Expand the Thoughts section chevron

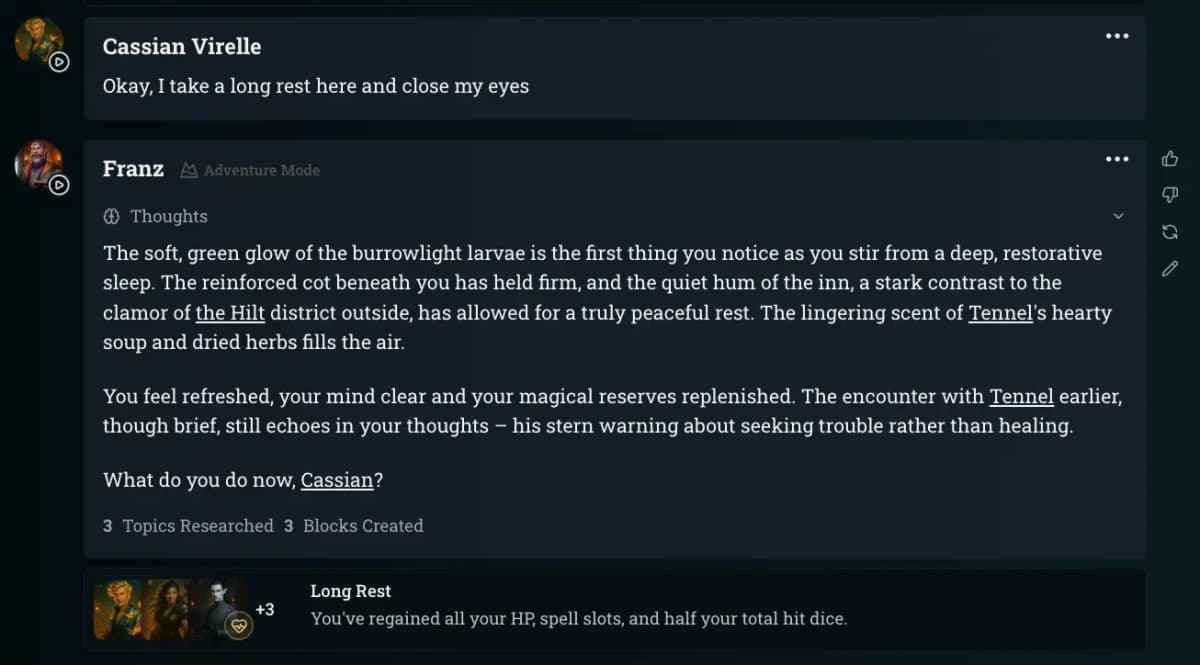point(1118,216)
